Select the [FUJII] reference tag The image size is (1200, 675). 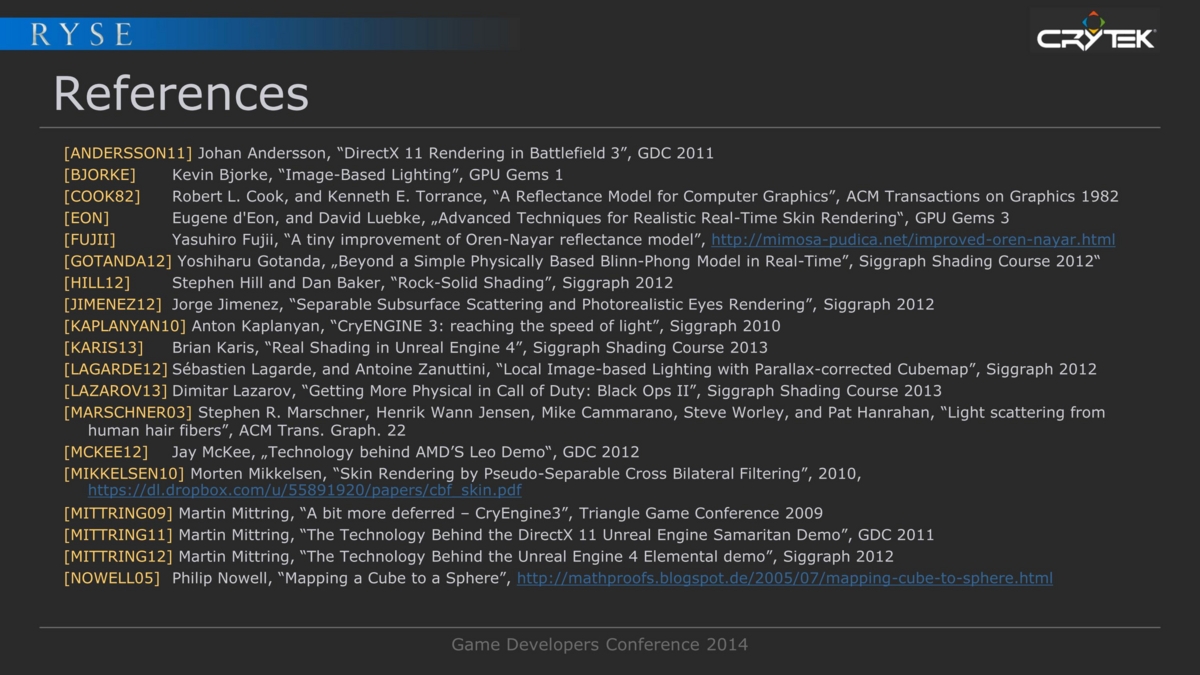tap(90, 240)
